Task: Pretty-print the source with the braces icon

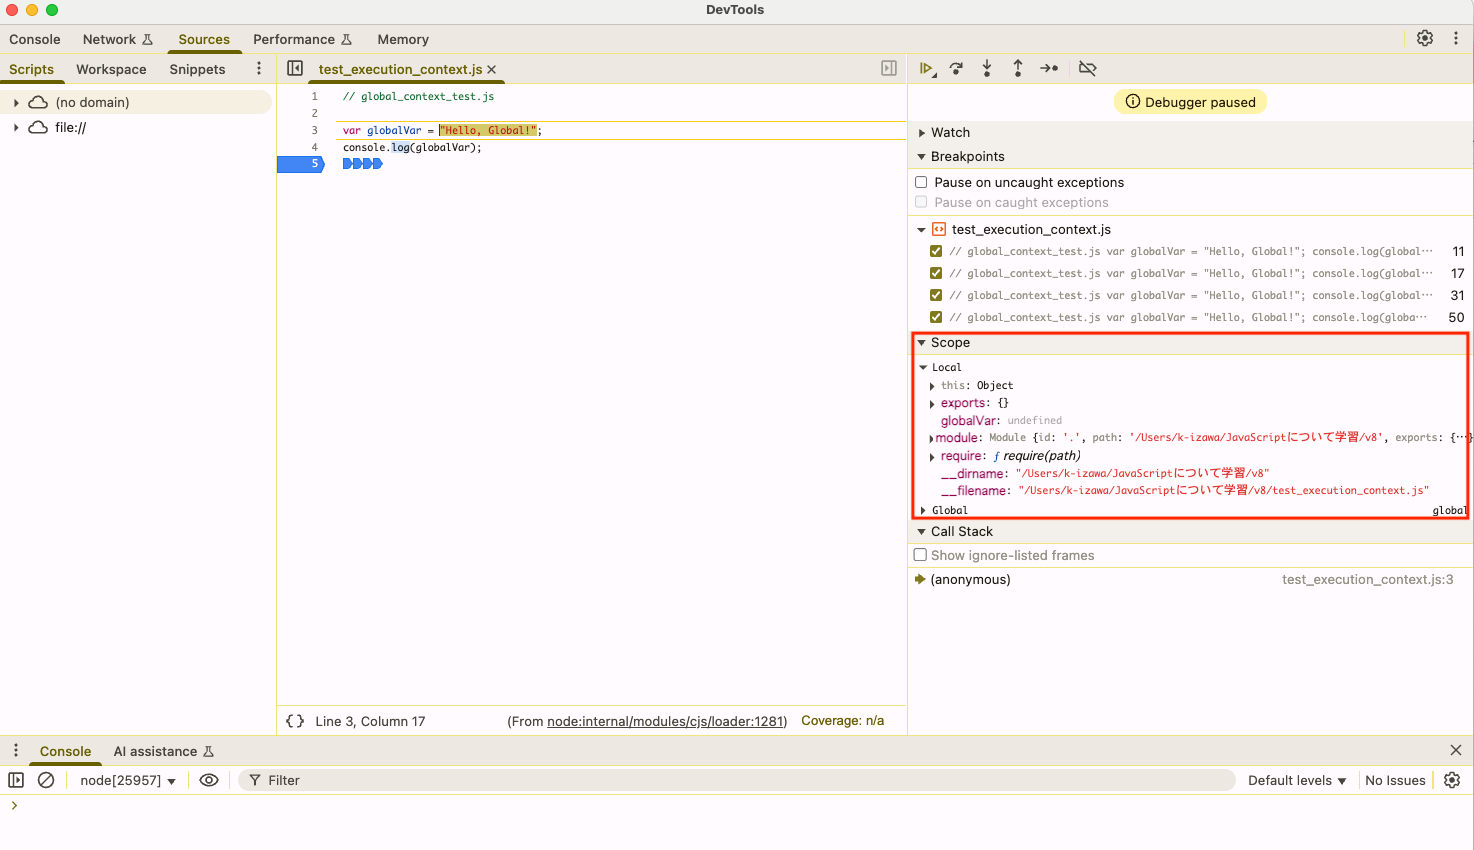Action: [x=294, y=720]
